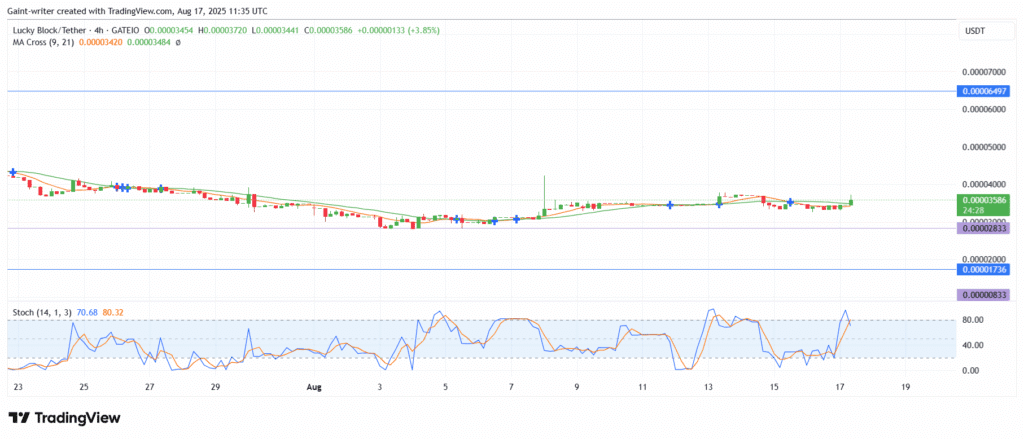Click the 40.00 Stoch axis label
This screenshot has width=1024, height=439.
click(x=974, y=345)
